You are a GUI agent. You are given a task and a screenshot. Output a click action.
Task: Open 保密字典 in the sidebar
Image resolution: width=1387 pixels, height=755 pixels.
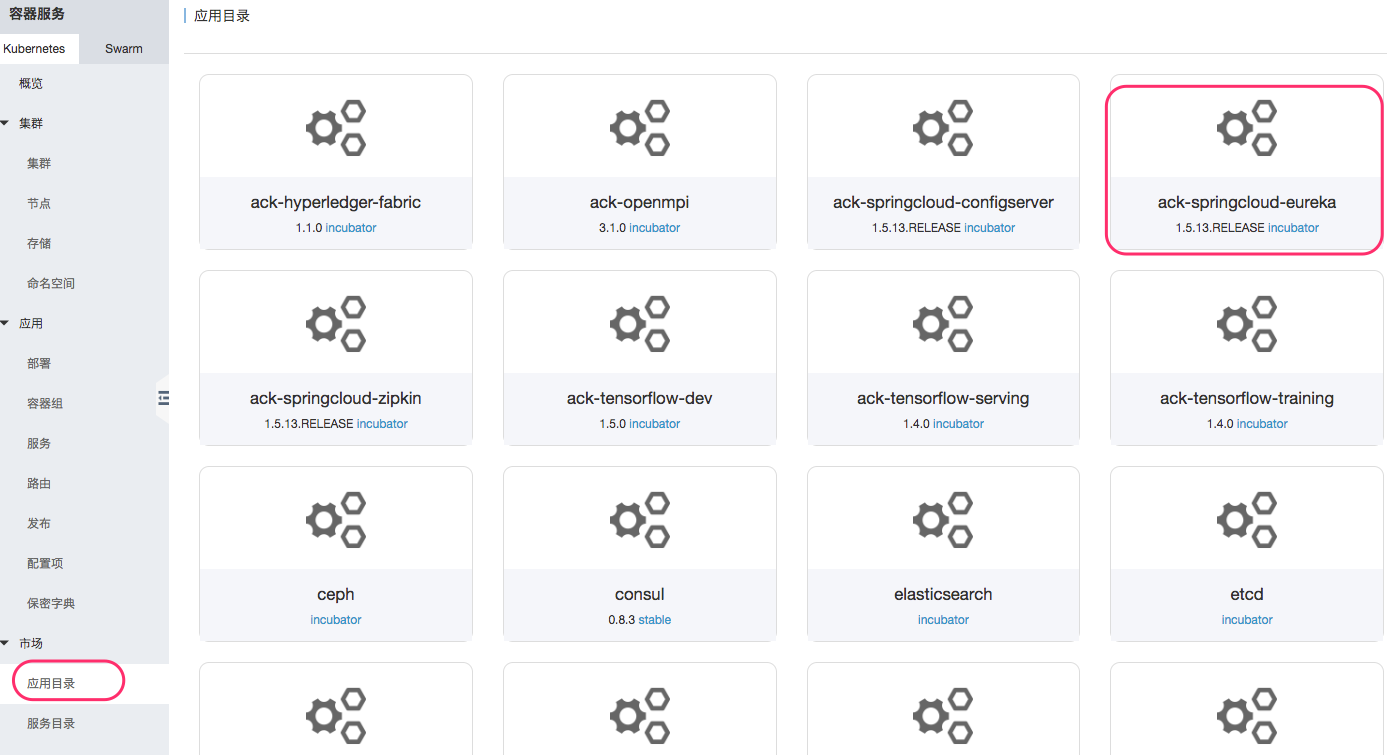(x=51, y=603)
